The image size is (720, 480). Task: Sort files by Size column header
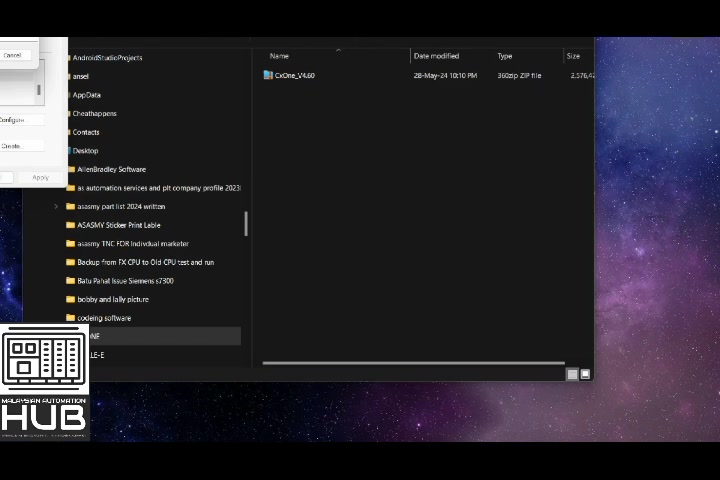point(573,56)
